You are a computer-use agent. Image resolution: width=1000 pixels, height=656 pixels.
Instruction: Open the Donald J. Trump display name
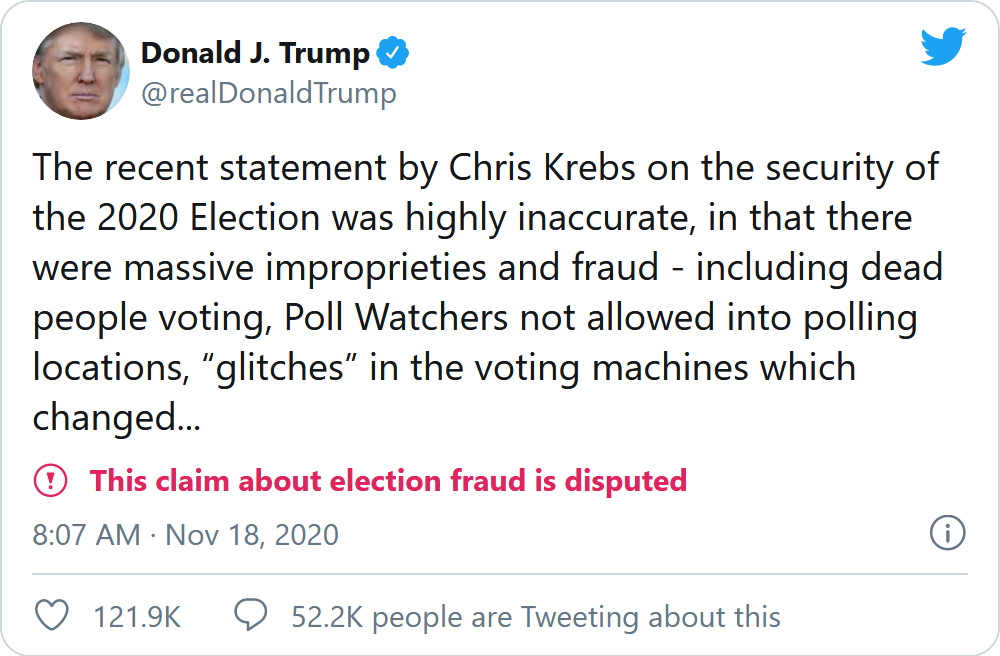coord(255,53)
